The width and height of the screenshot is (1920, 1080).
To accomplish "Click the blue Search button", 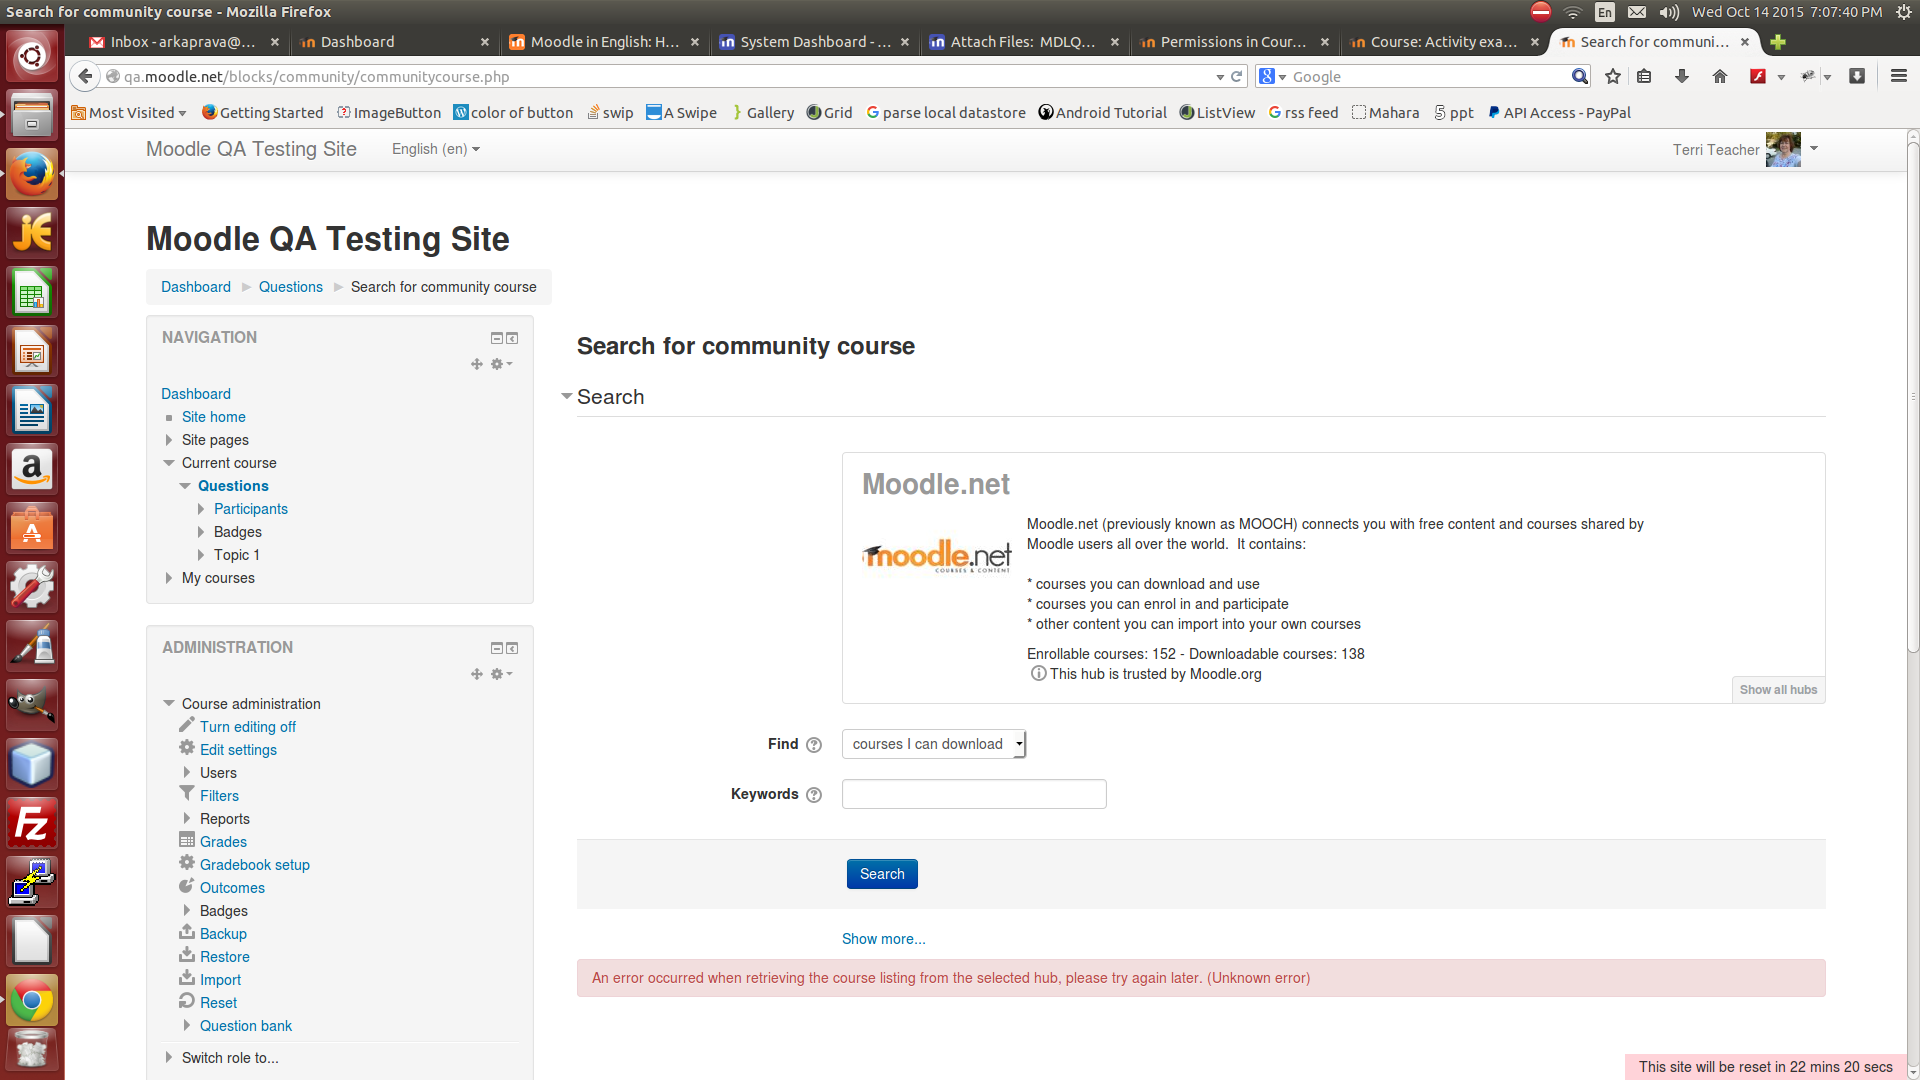I will pyautogui.click(x=882, y=874).
